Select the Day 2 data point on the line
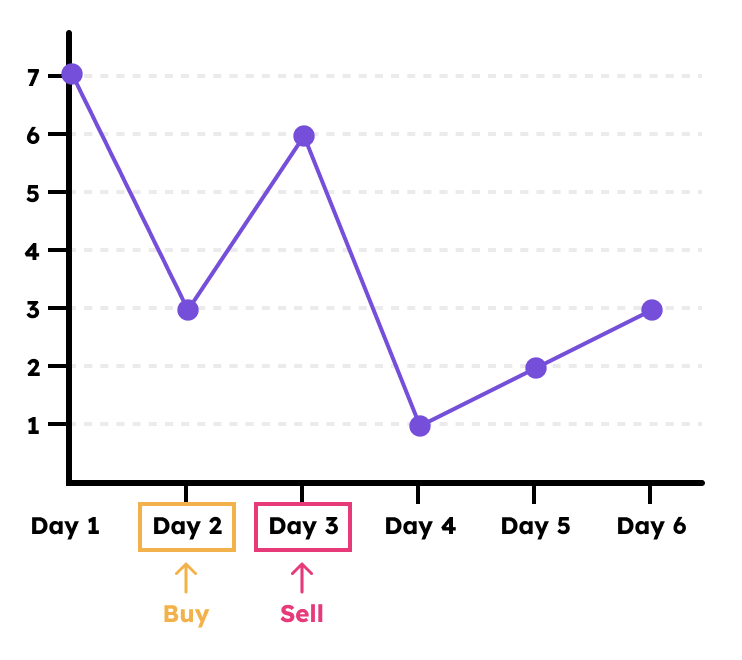742x660 pixels. click(x=187, y=309)
